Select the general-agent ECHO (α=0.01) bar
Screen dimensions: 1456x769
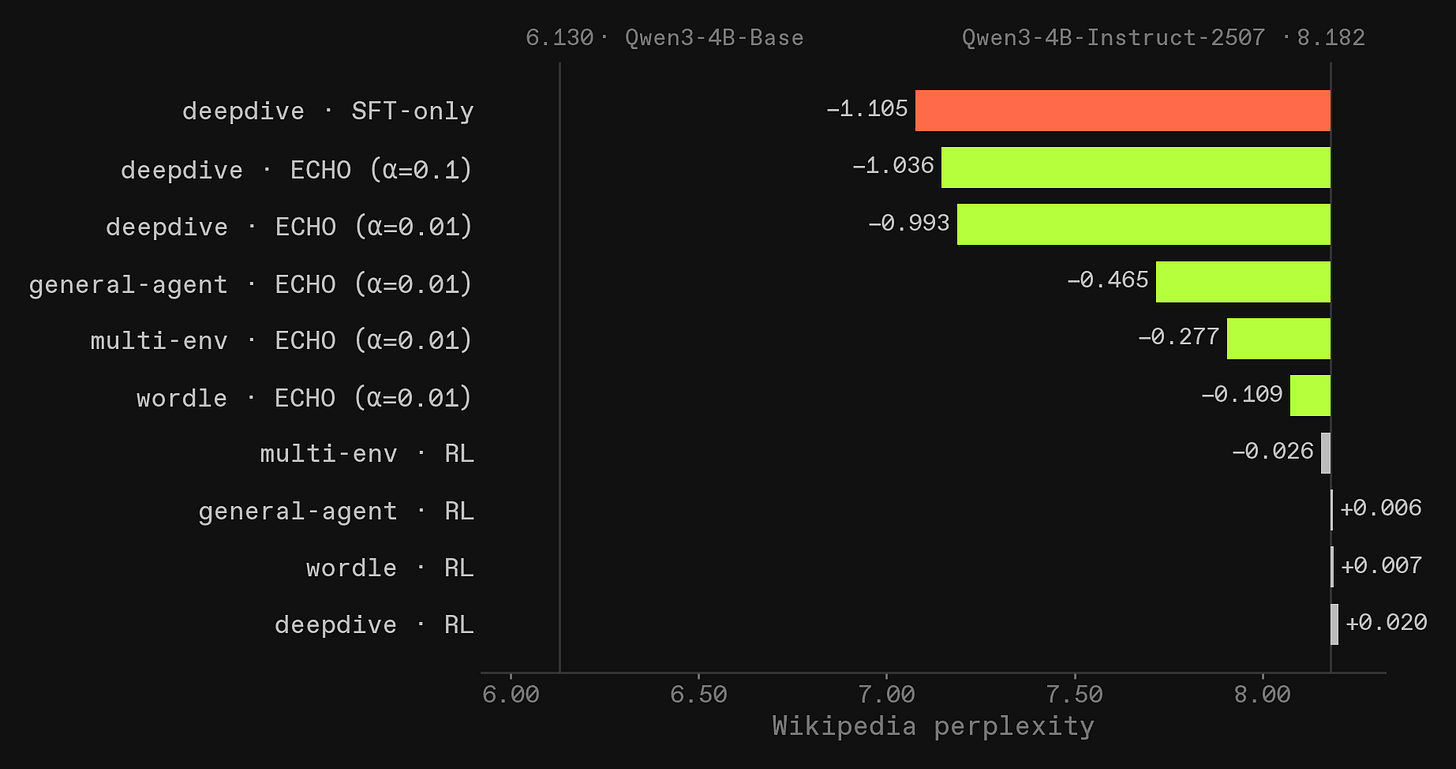1243,281
